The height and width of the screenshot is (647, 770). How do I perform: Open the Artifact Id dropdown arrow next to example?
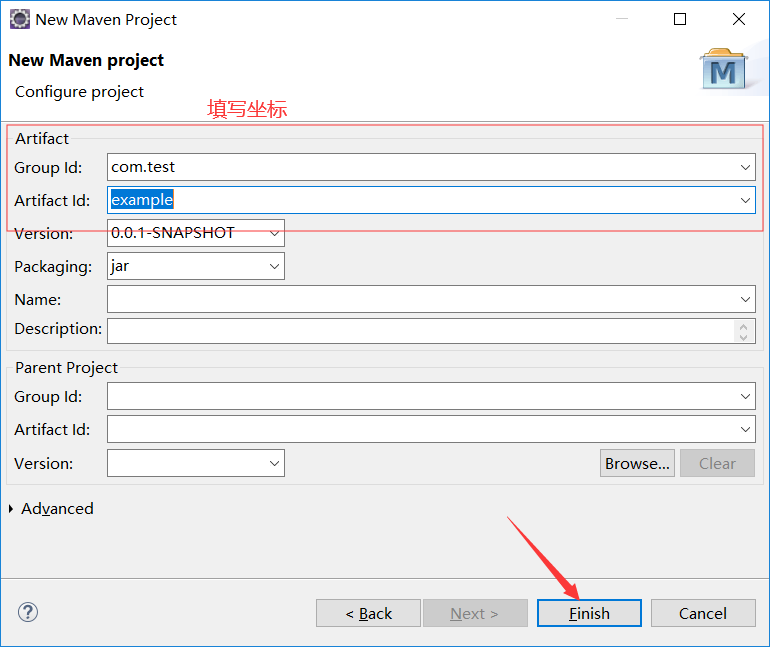pyautogui.click(x=745, y=200)
